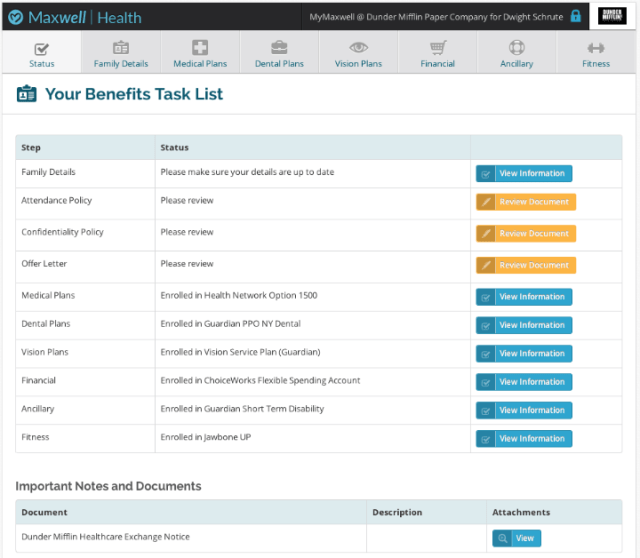Screen dimensions: 640x558
Task: Click the Vision Plans eye icon
Action: [x=358, y=48]
